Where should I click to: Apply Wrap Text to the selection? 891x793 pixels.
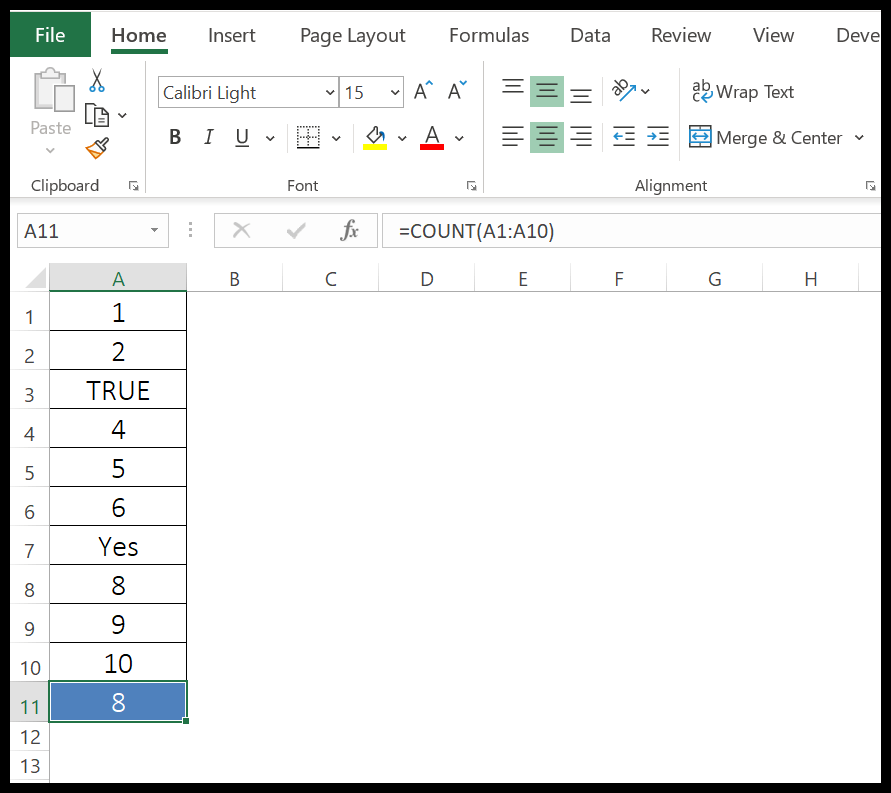[743, 92]
